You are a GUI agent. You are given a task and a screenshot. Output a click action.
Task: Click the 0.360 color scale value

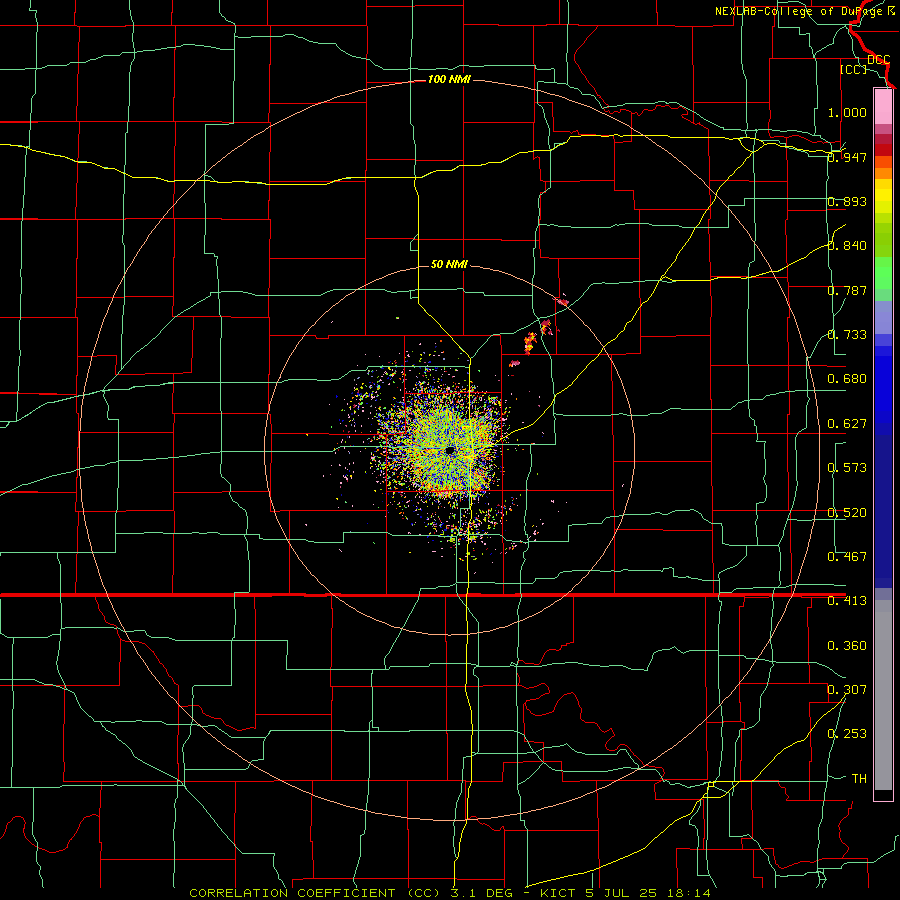coord(847,646)
